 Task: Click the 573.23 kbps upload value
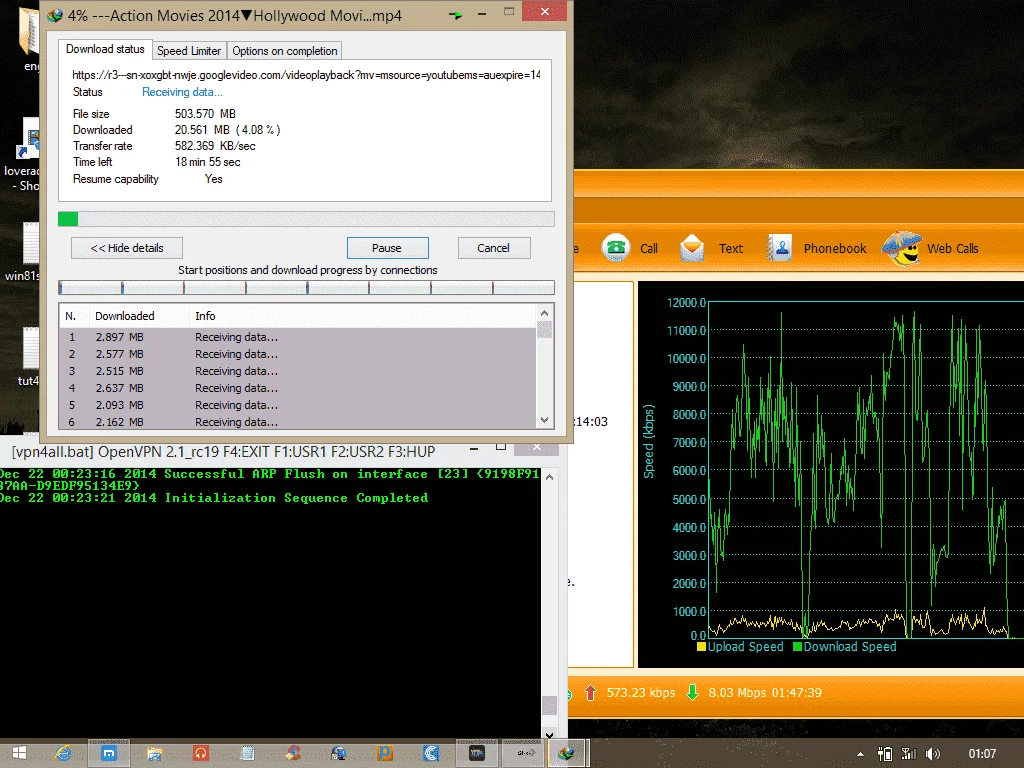tap(641, 693)
